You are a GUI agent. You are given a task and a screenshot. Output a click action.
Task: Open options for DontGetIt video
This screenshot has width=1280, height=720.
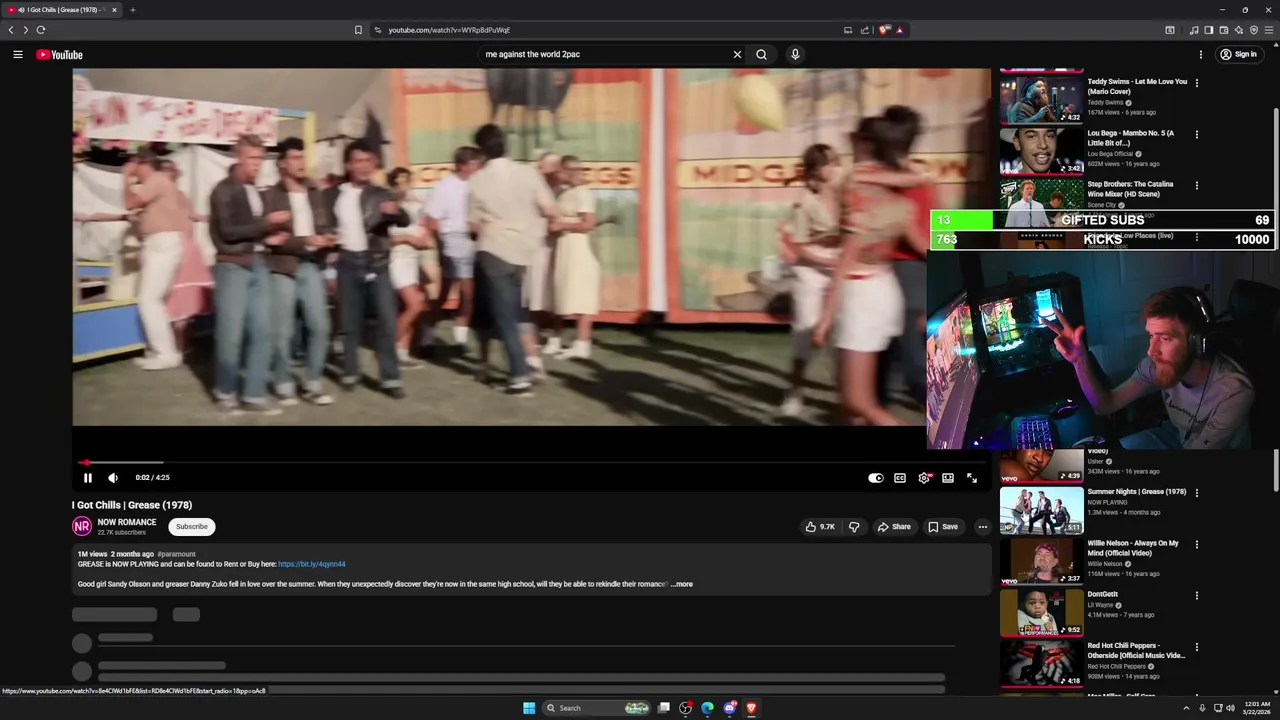(1197, 595)
